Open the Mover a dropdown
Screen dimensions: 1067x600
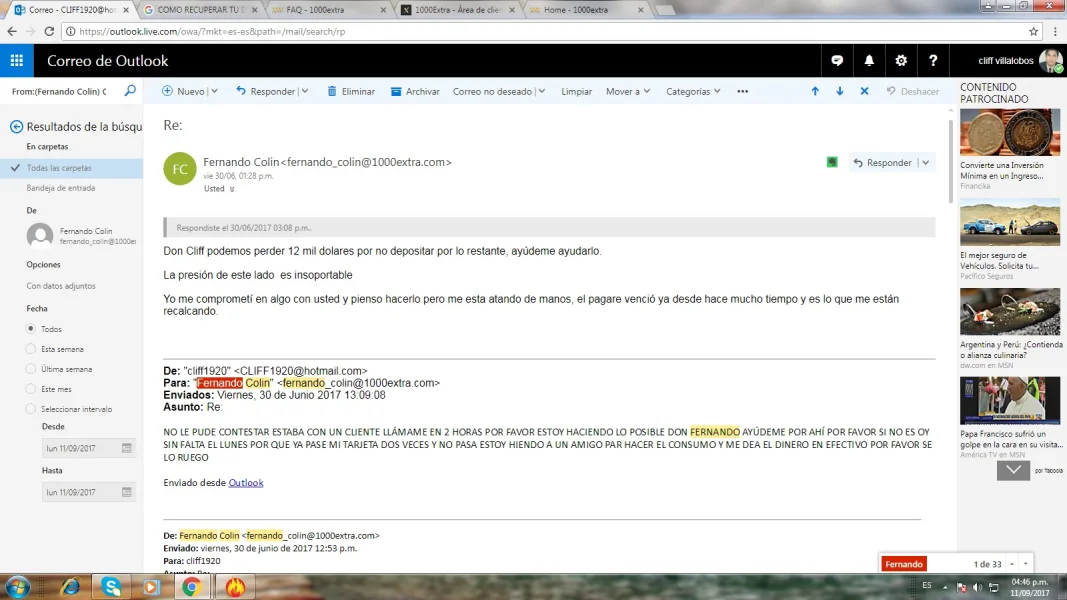pos(628,91)
